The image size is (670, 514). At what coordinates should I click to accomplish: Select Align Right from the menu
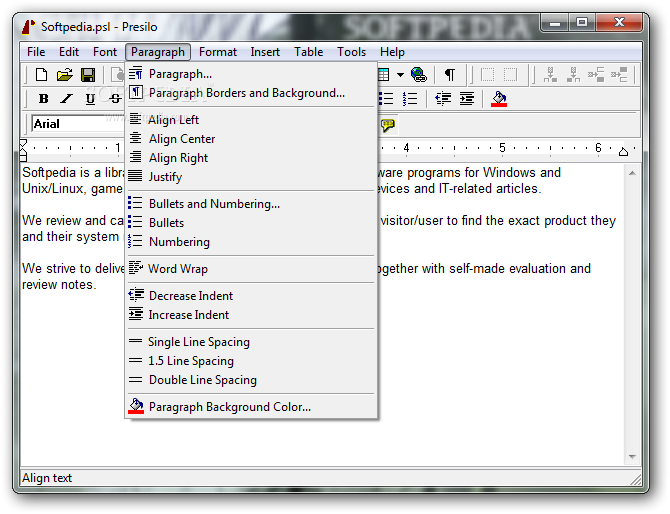pos(251,158)
